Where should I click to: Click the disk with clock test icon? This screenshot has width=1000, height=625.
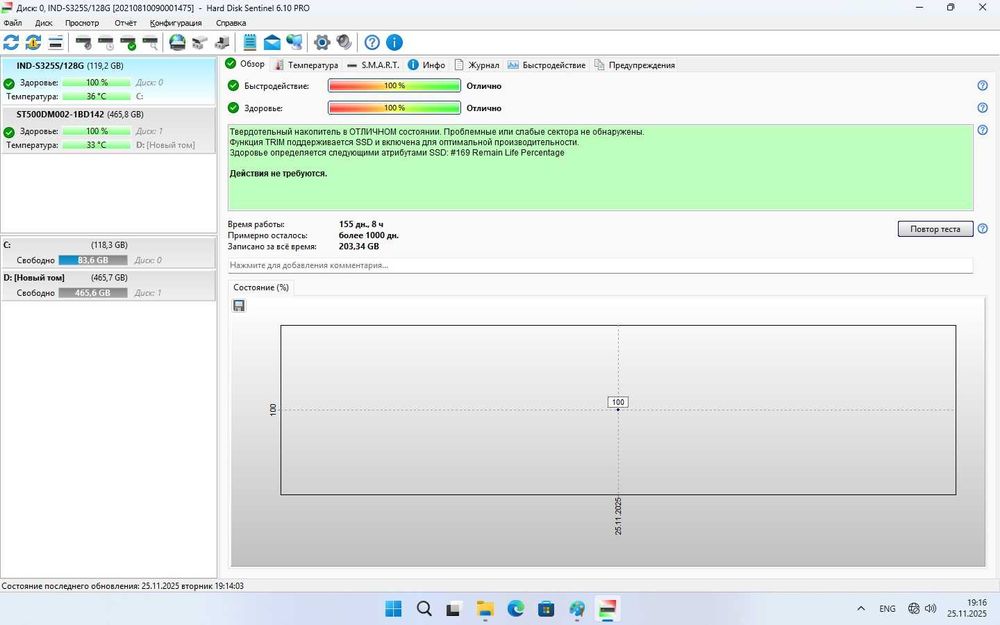[105, 43]
